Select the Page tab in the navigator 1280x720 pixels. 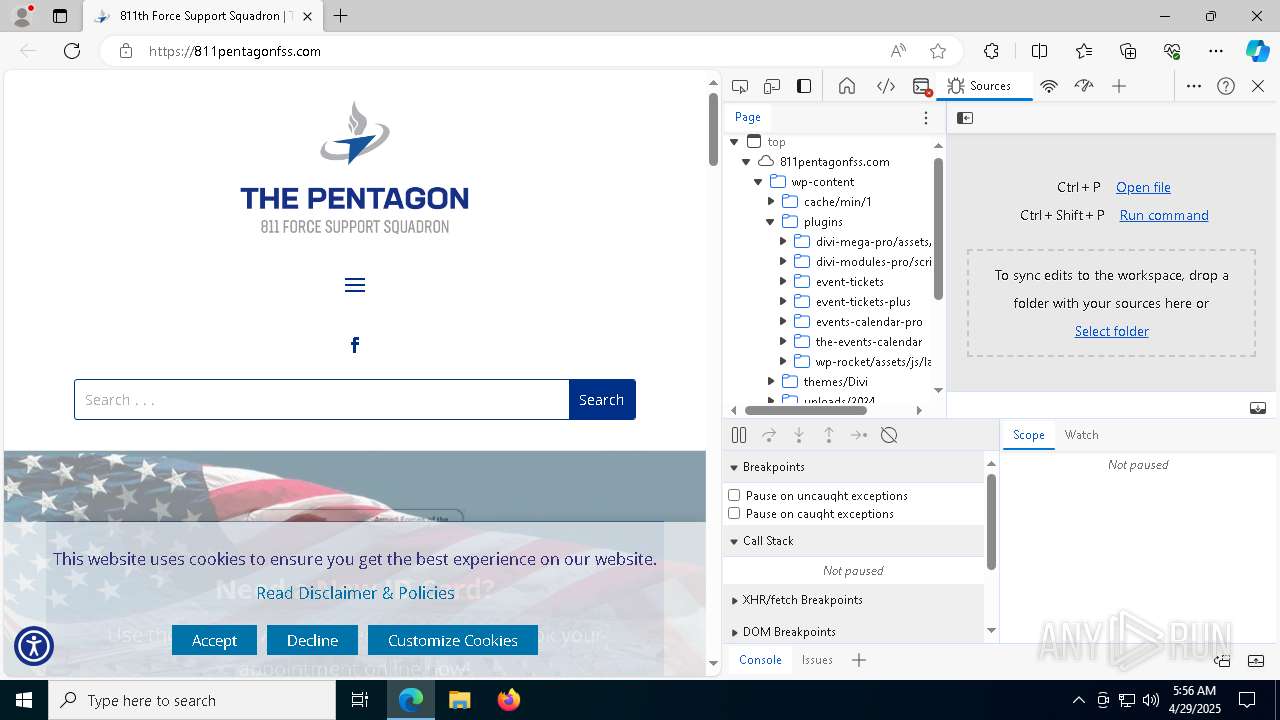(x=748, y=118)
